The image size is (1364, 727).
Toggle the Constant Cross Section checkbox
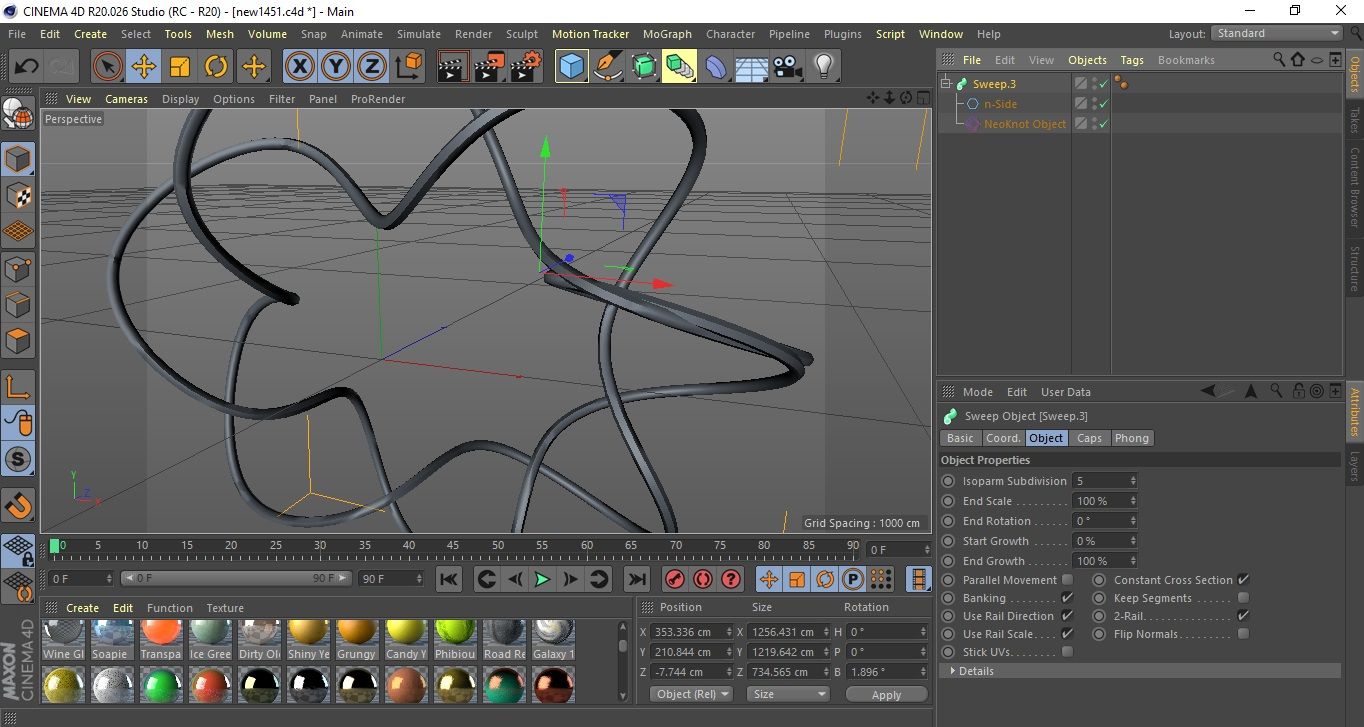click(x=1243, y=580)
